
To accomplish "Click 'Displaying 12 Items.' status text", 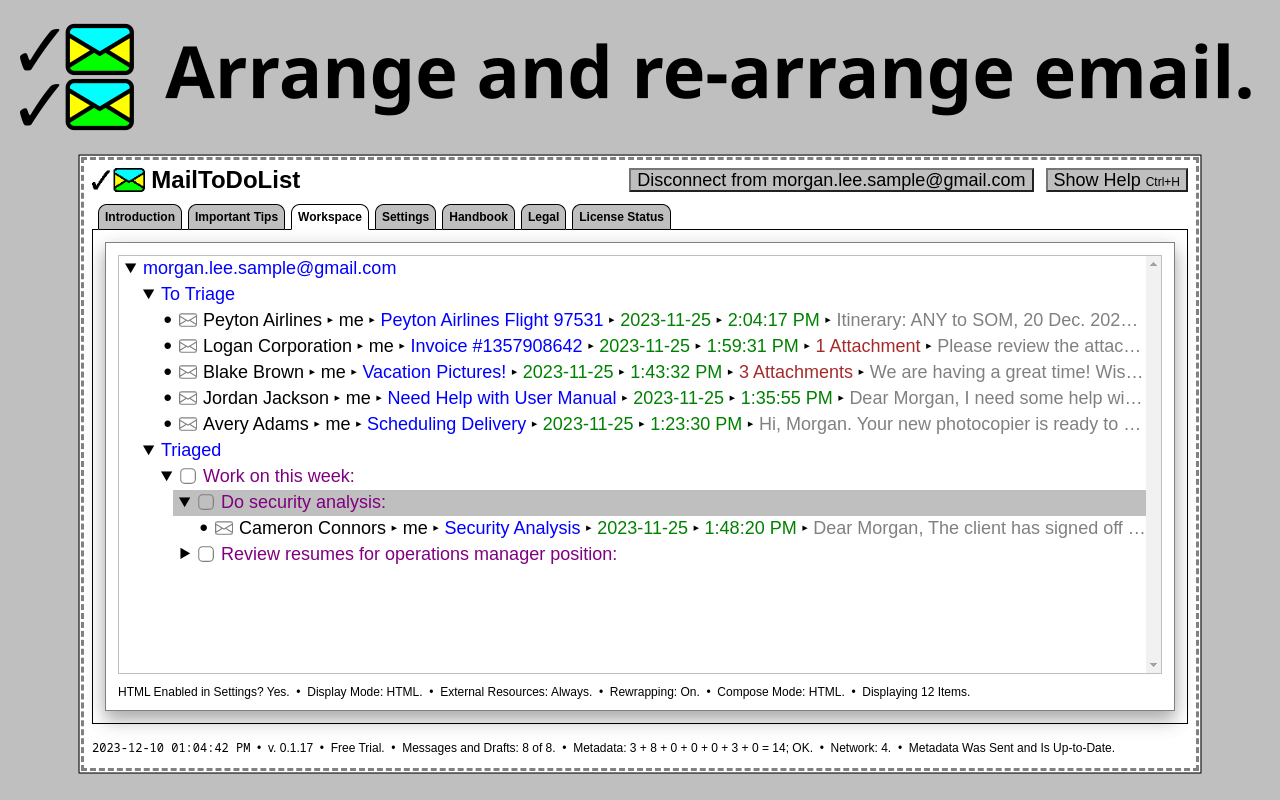I will pyautogui.click(x=916, y=692).
